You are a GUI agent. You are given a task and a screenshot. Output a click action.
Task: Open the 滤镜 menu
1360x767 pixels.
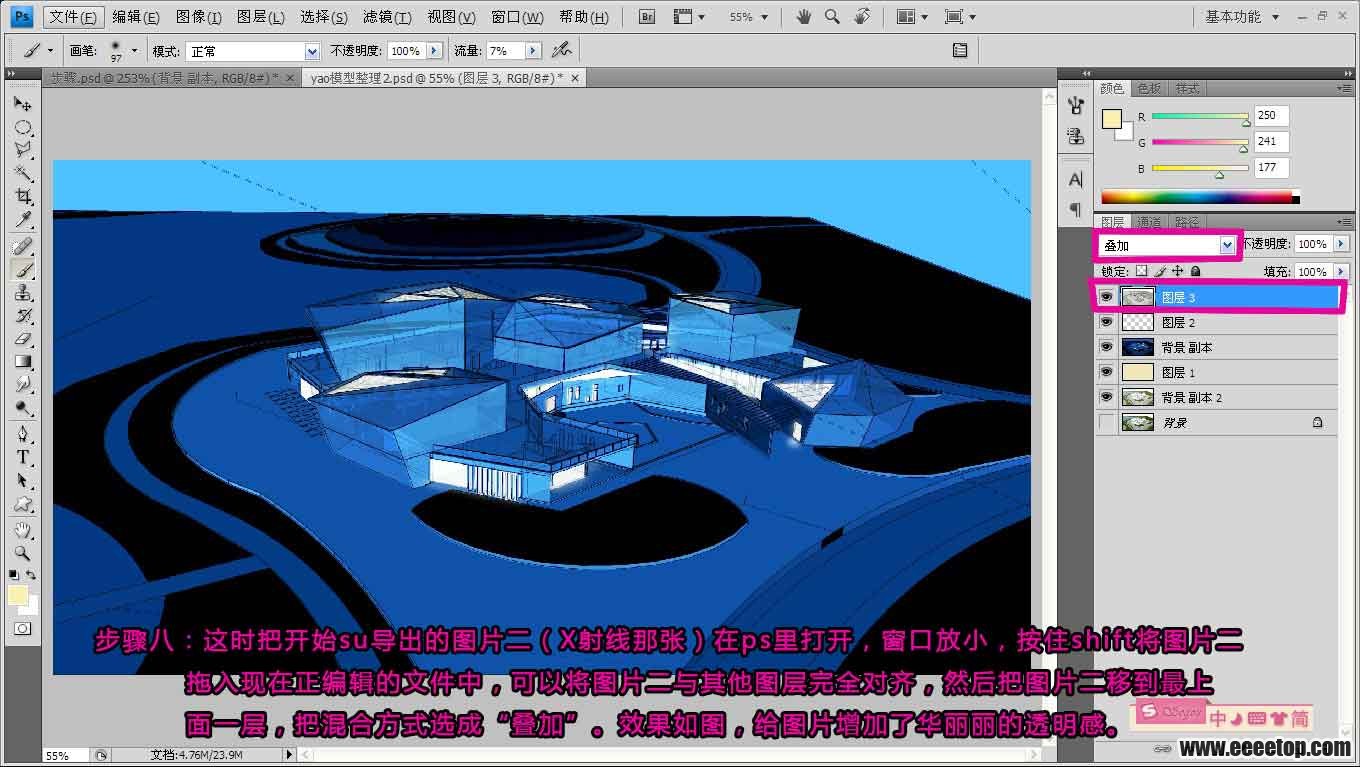tap(387, 17)
